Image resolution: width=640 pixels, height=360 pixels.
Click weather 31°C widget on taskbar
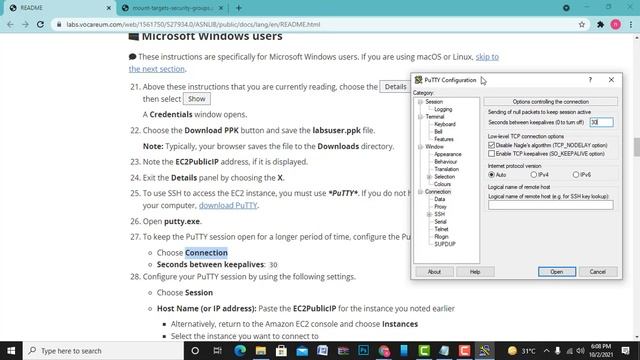522,351
